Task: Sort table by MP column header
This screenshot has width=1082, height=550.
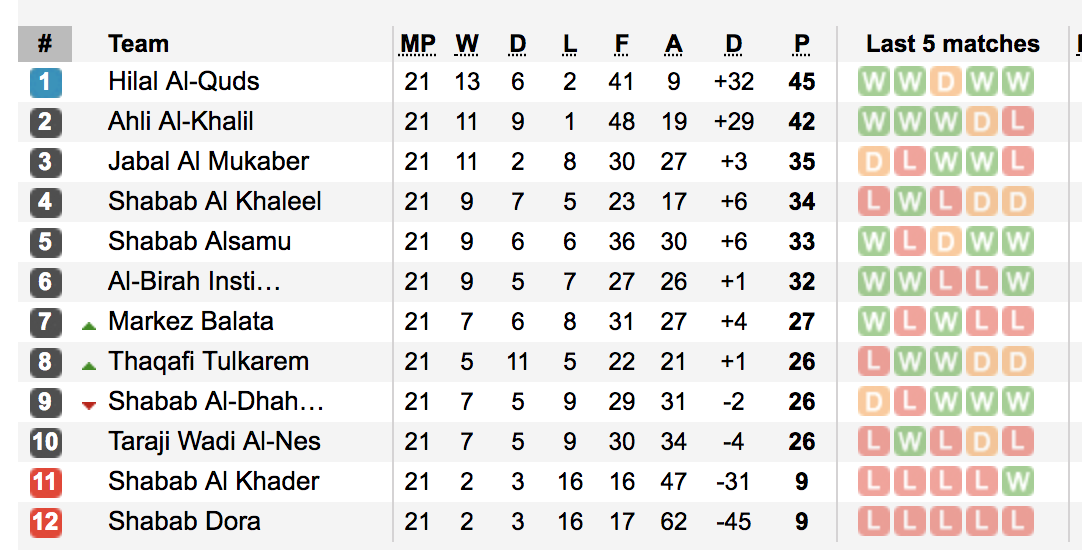Action: coord(417,44)
